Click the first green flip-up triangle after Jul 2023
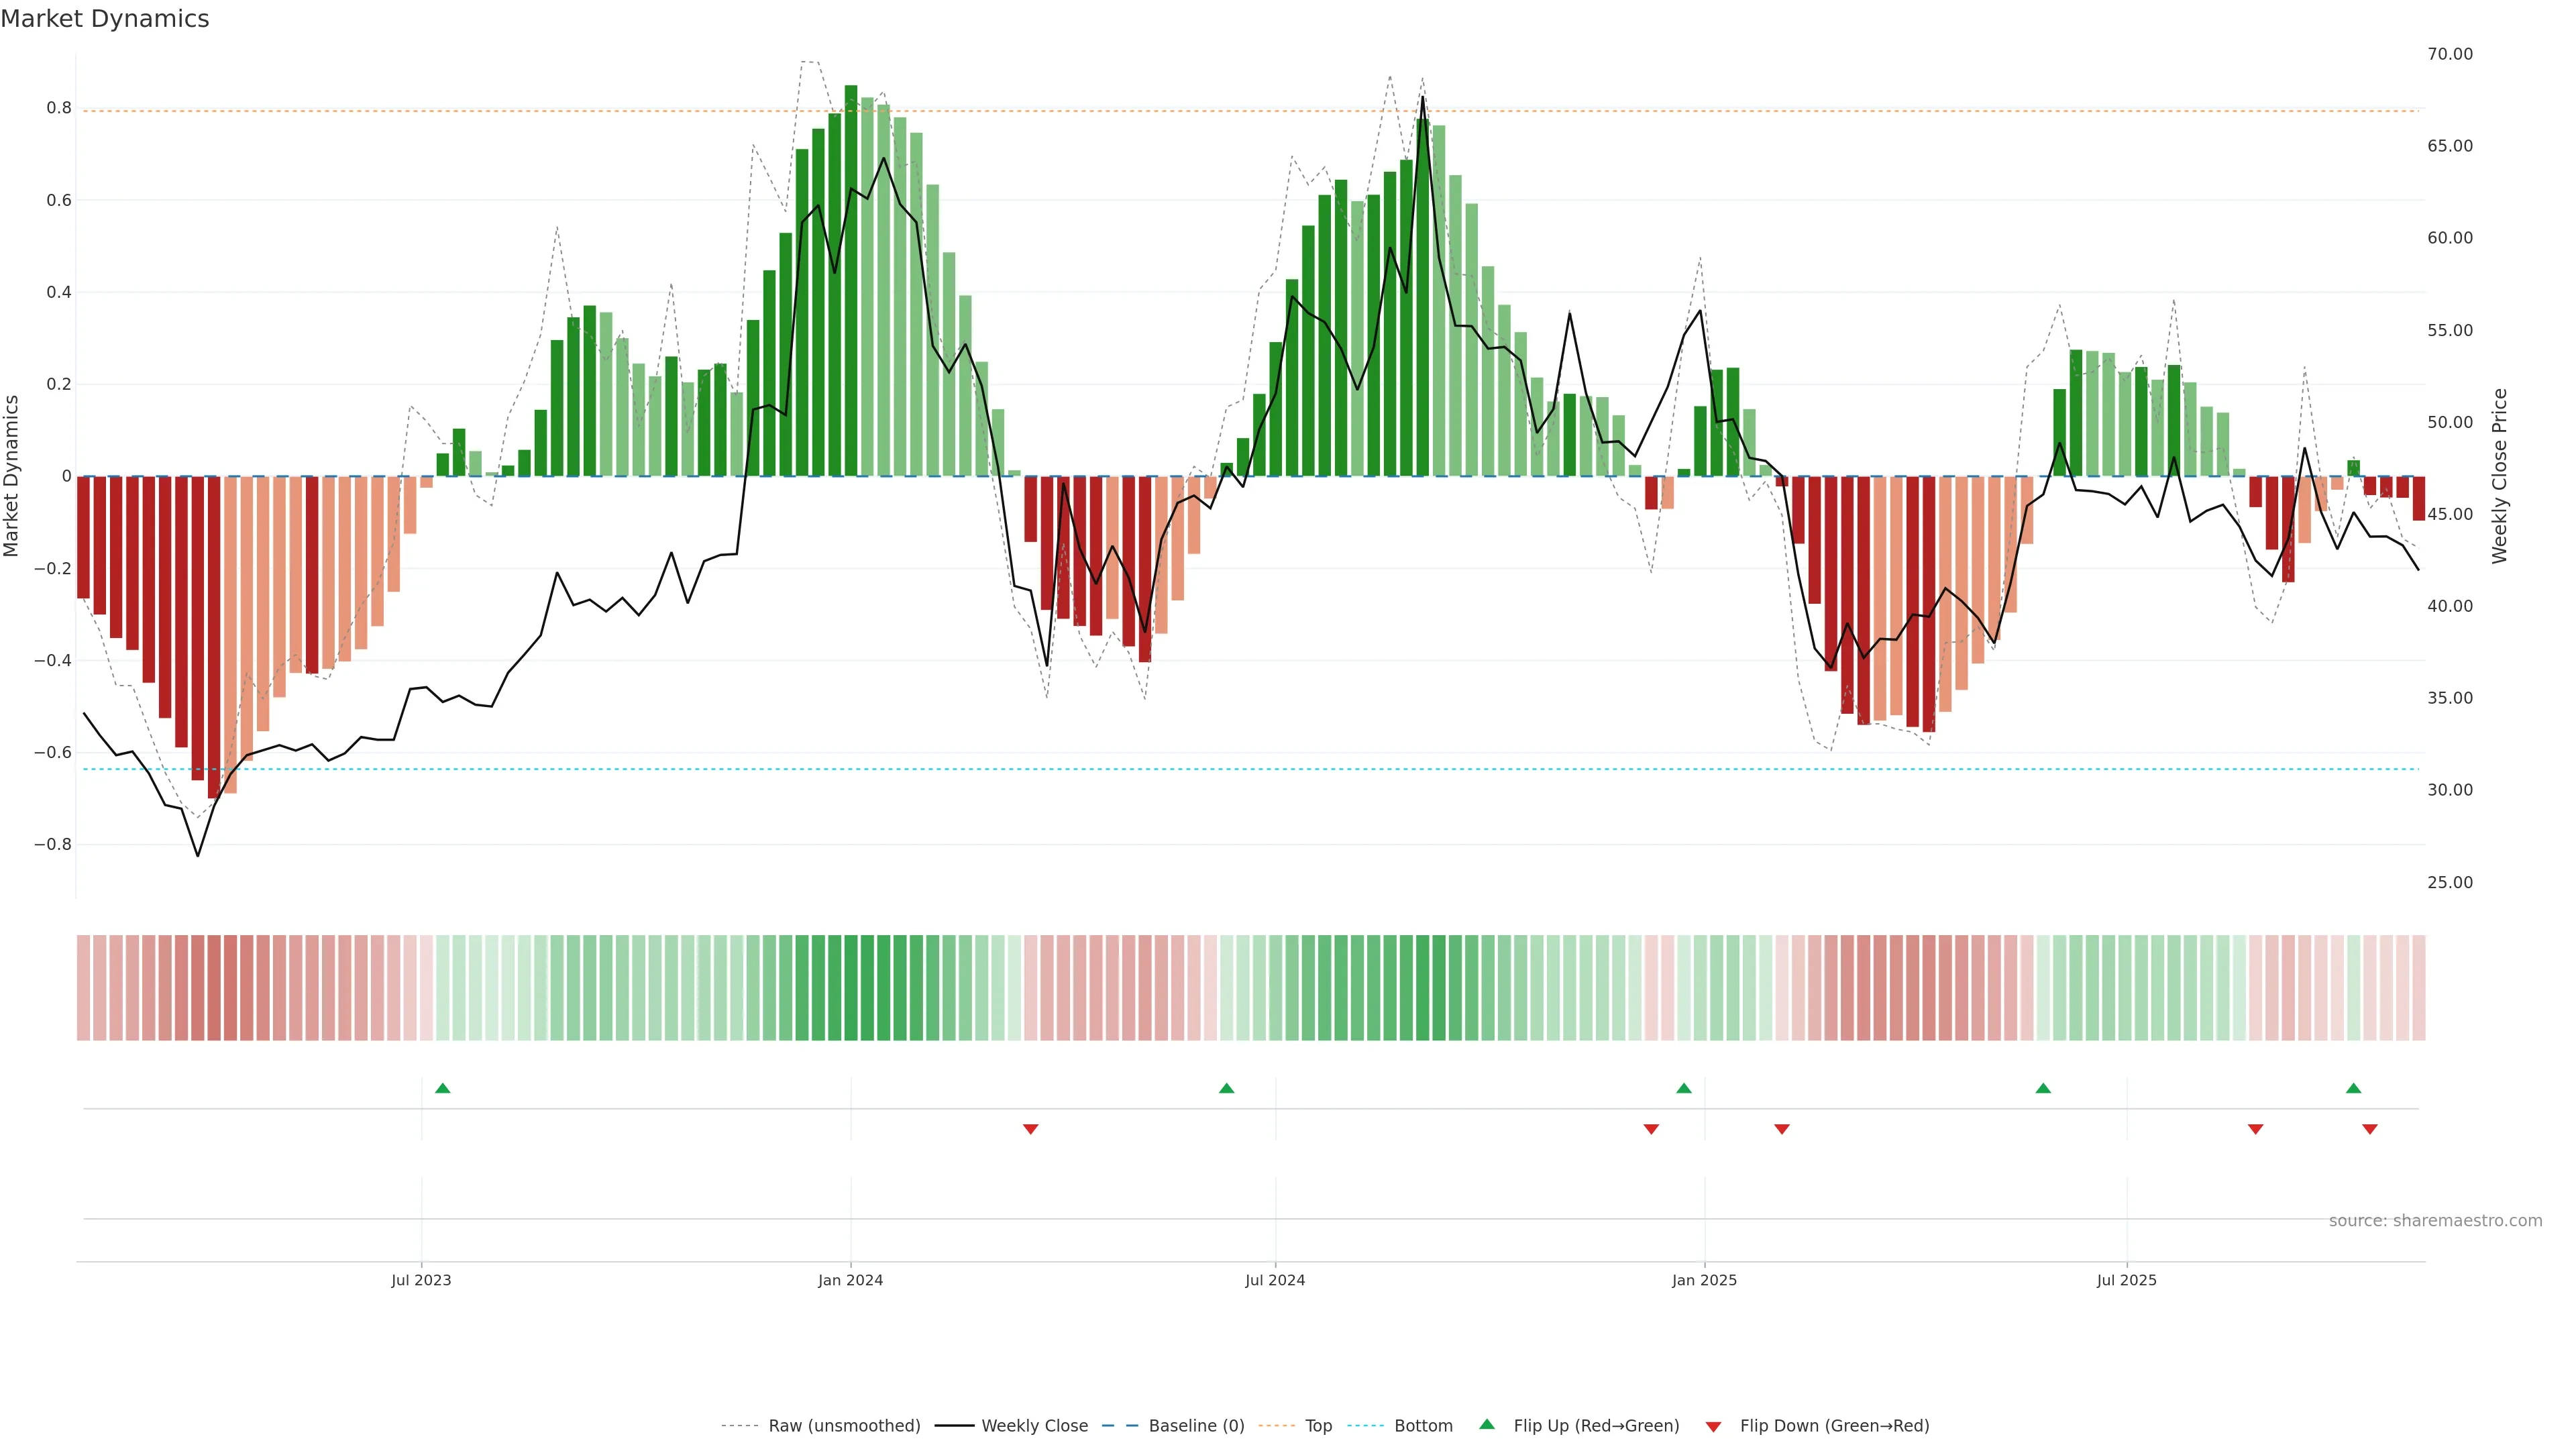Screen dimensions: 2576x1449 (x=443, y=1088)
